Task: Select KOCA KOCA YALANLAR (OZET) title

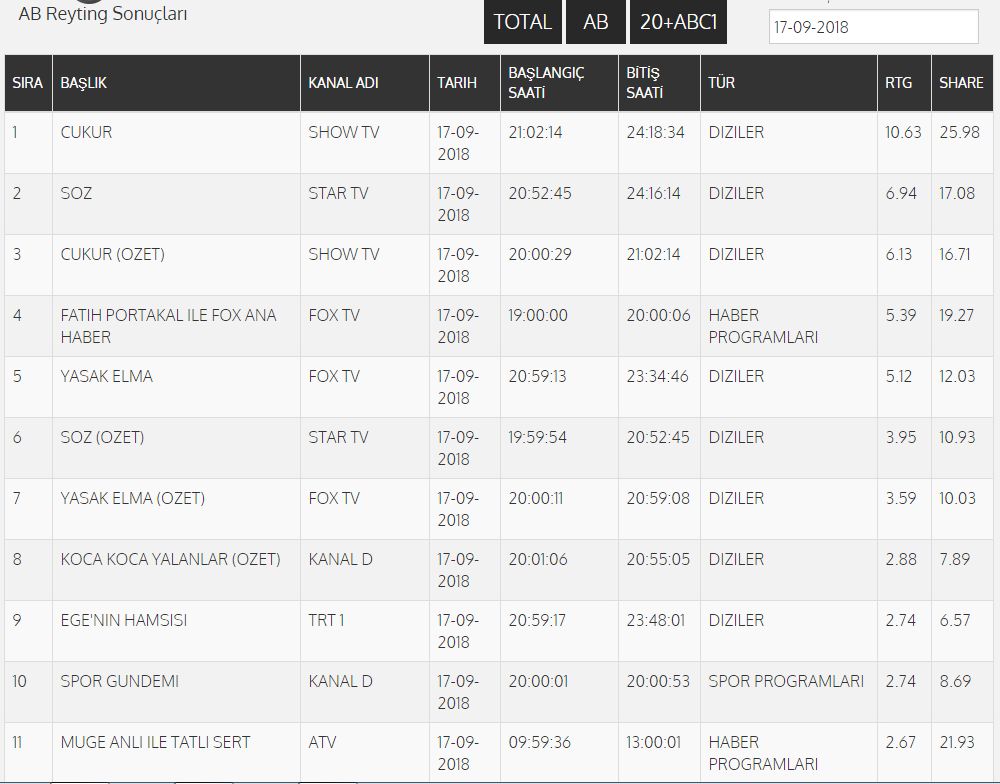Action: pos(170,559)
